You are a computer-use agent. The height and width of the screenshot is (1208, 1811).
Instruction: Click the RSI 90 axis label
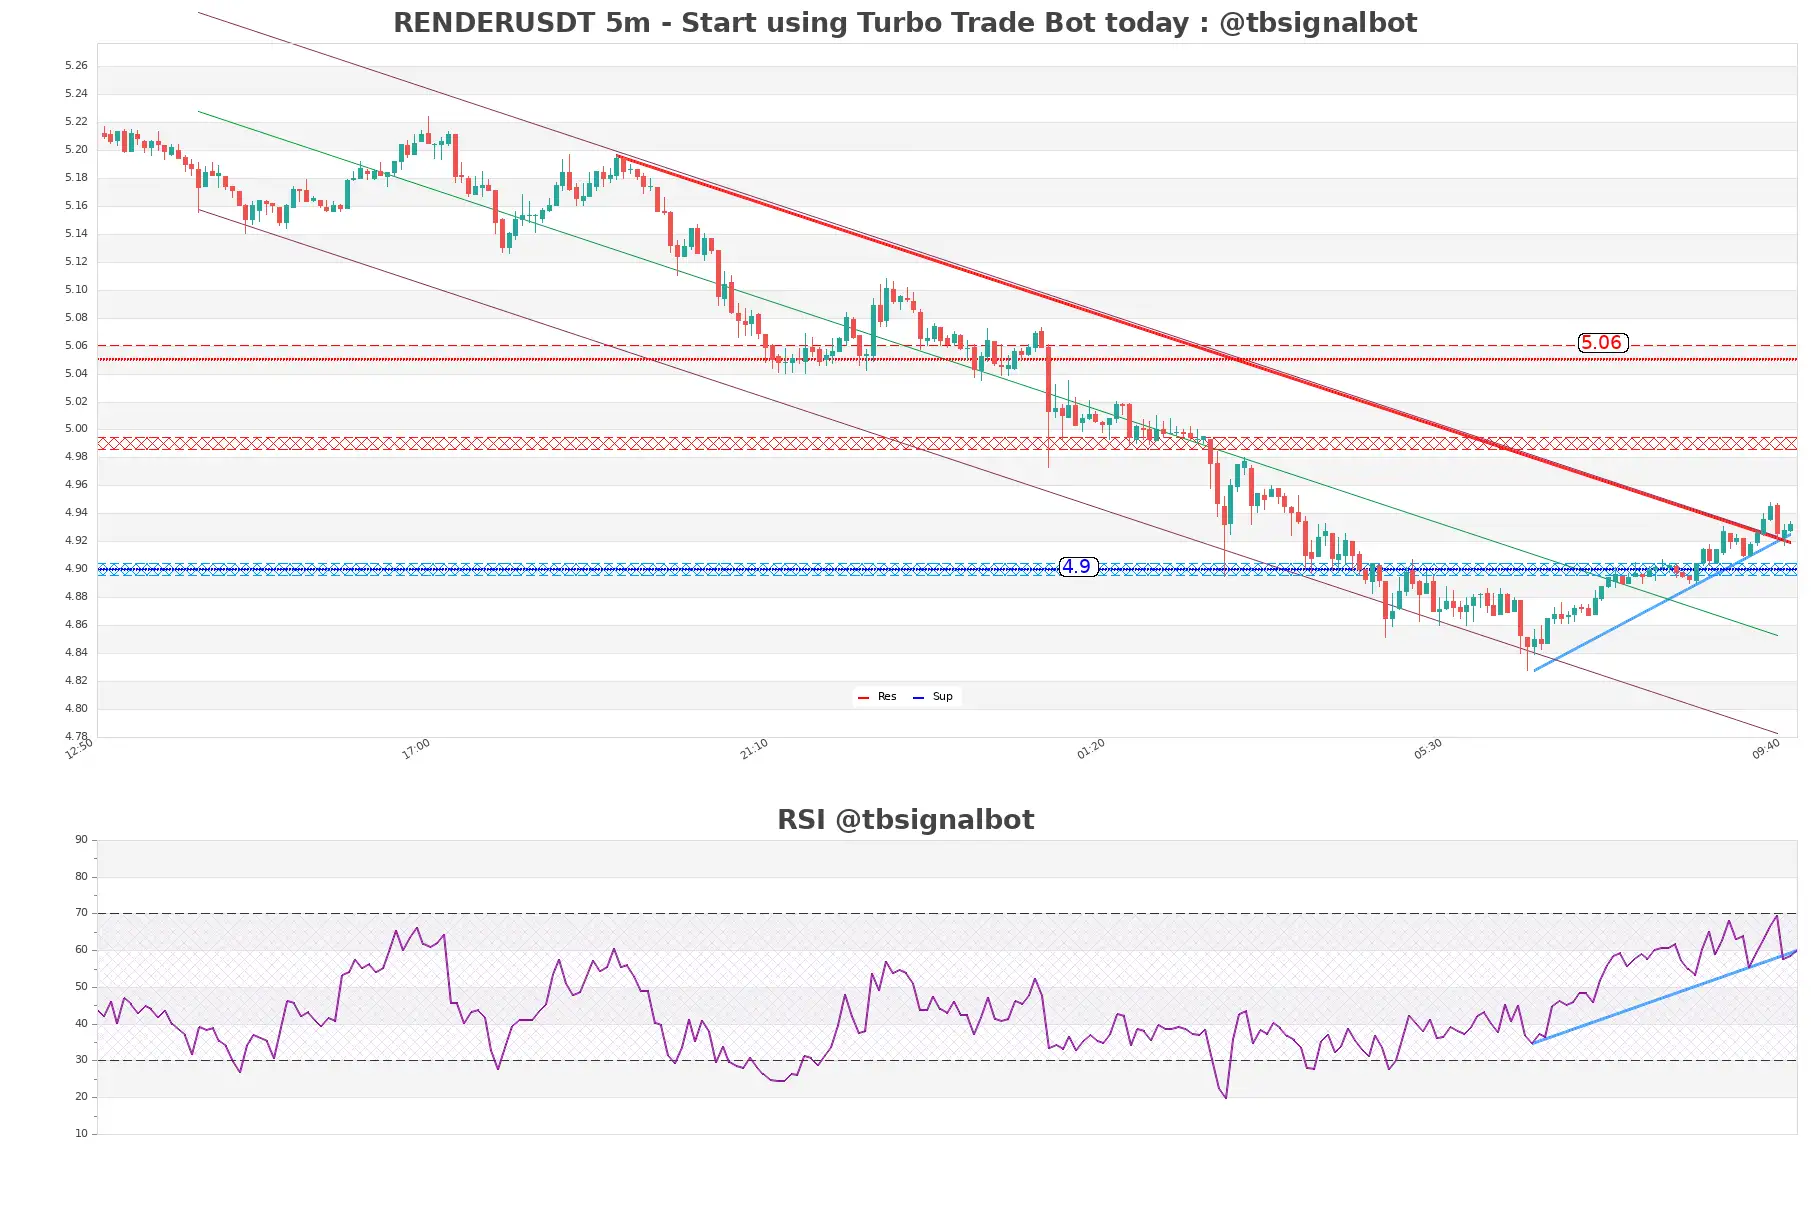click(x=81, y=840)
